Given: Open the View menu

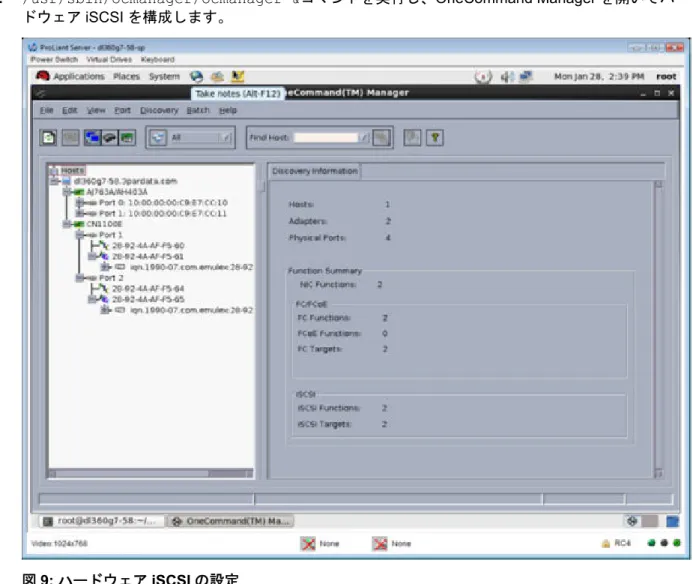Looking at the screenshot, I should click(x=96, y=111).
